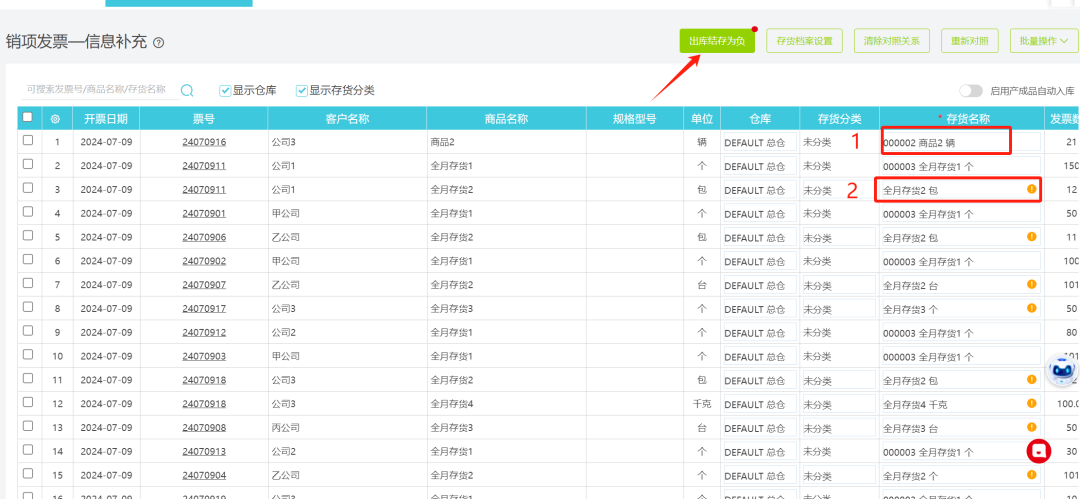Open 仓库 DEFAULT 总仓 selector in row 10
The height and width of the screenshot is (499, 1080).
(760, 357)
